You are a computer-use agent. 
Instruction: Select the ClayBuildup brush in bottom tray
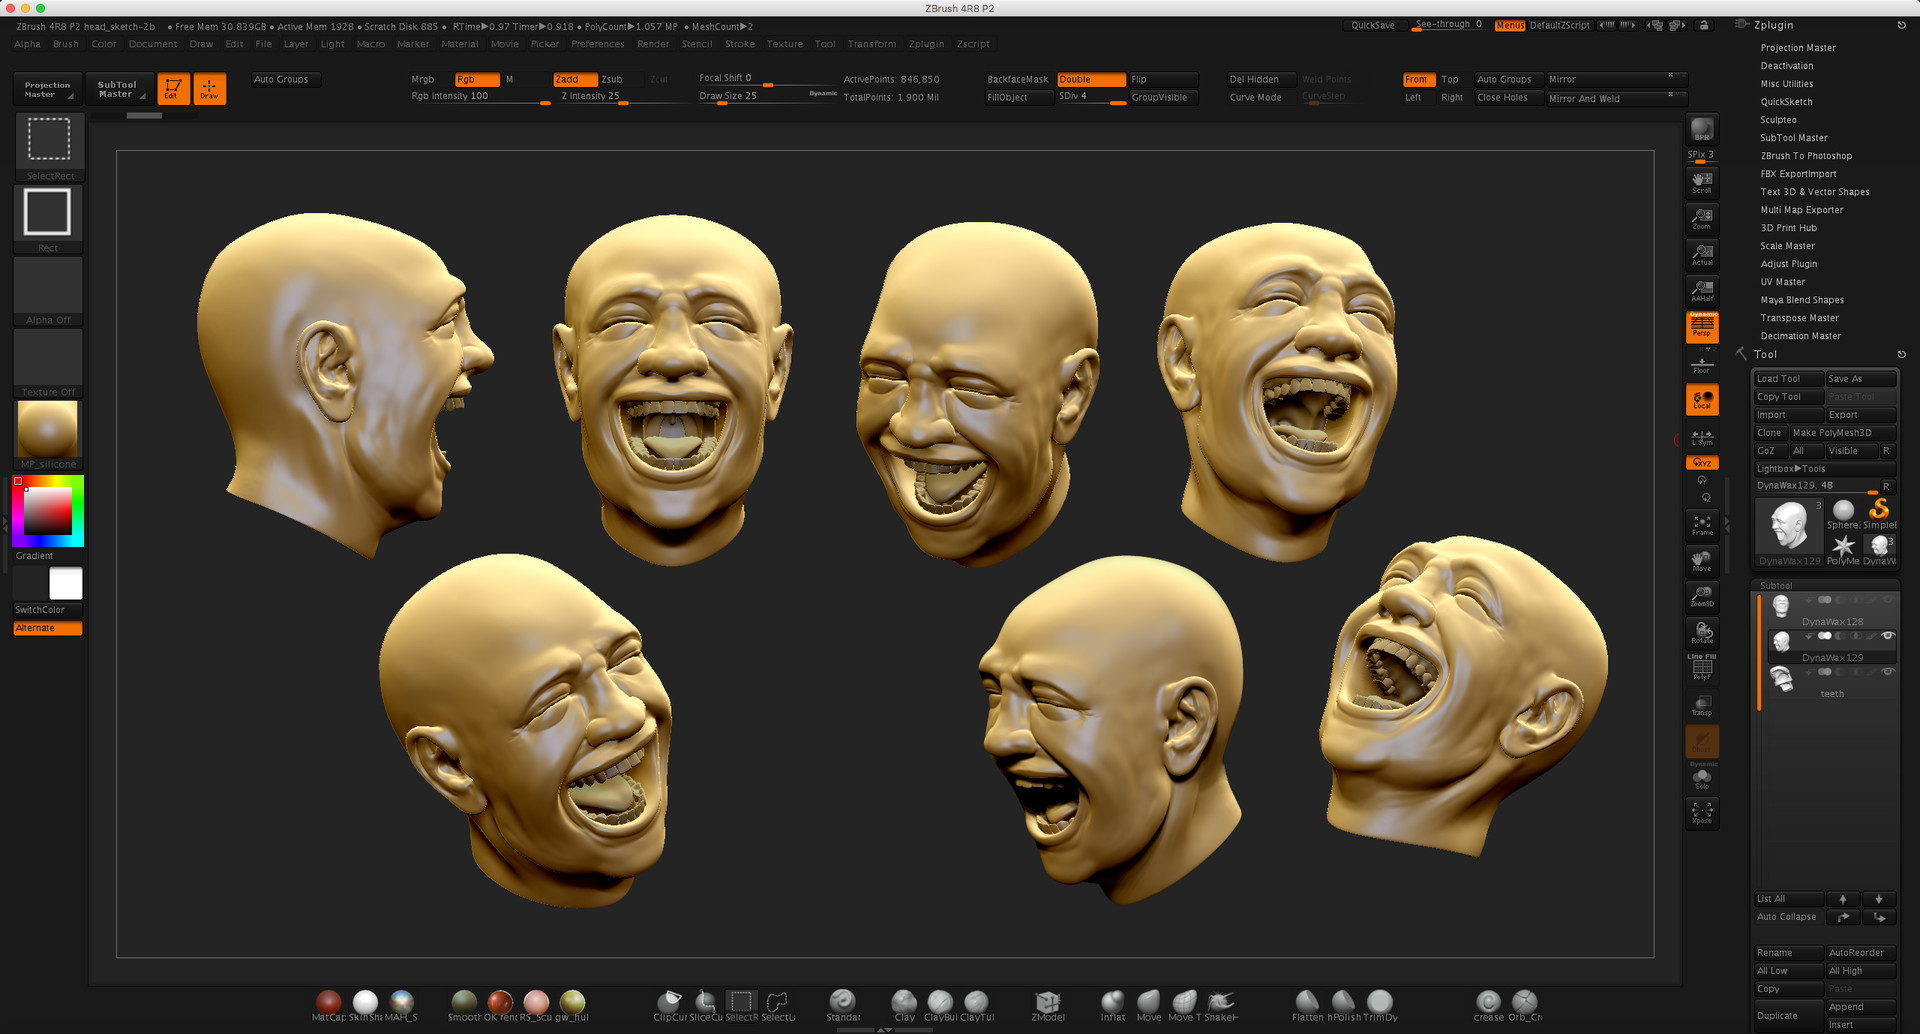point(940,1004)
